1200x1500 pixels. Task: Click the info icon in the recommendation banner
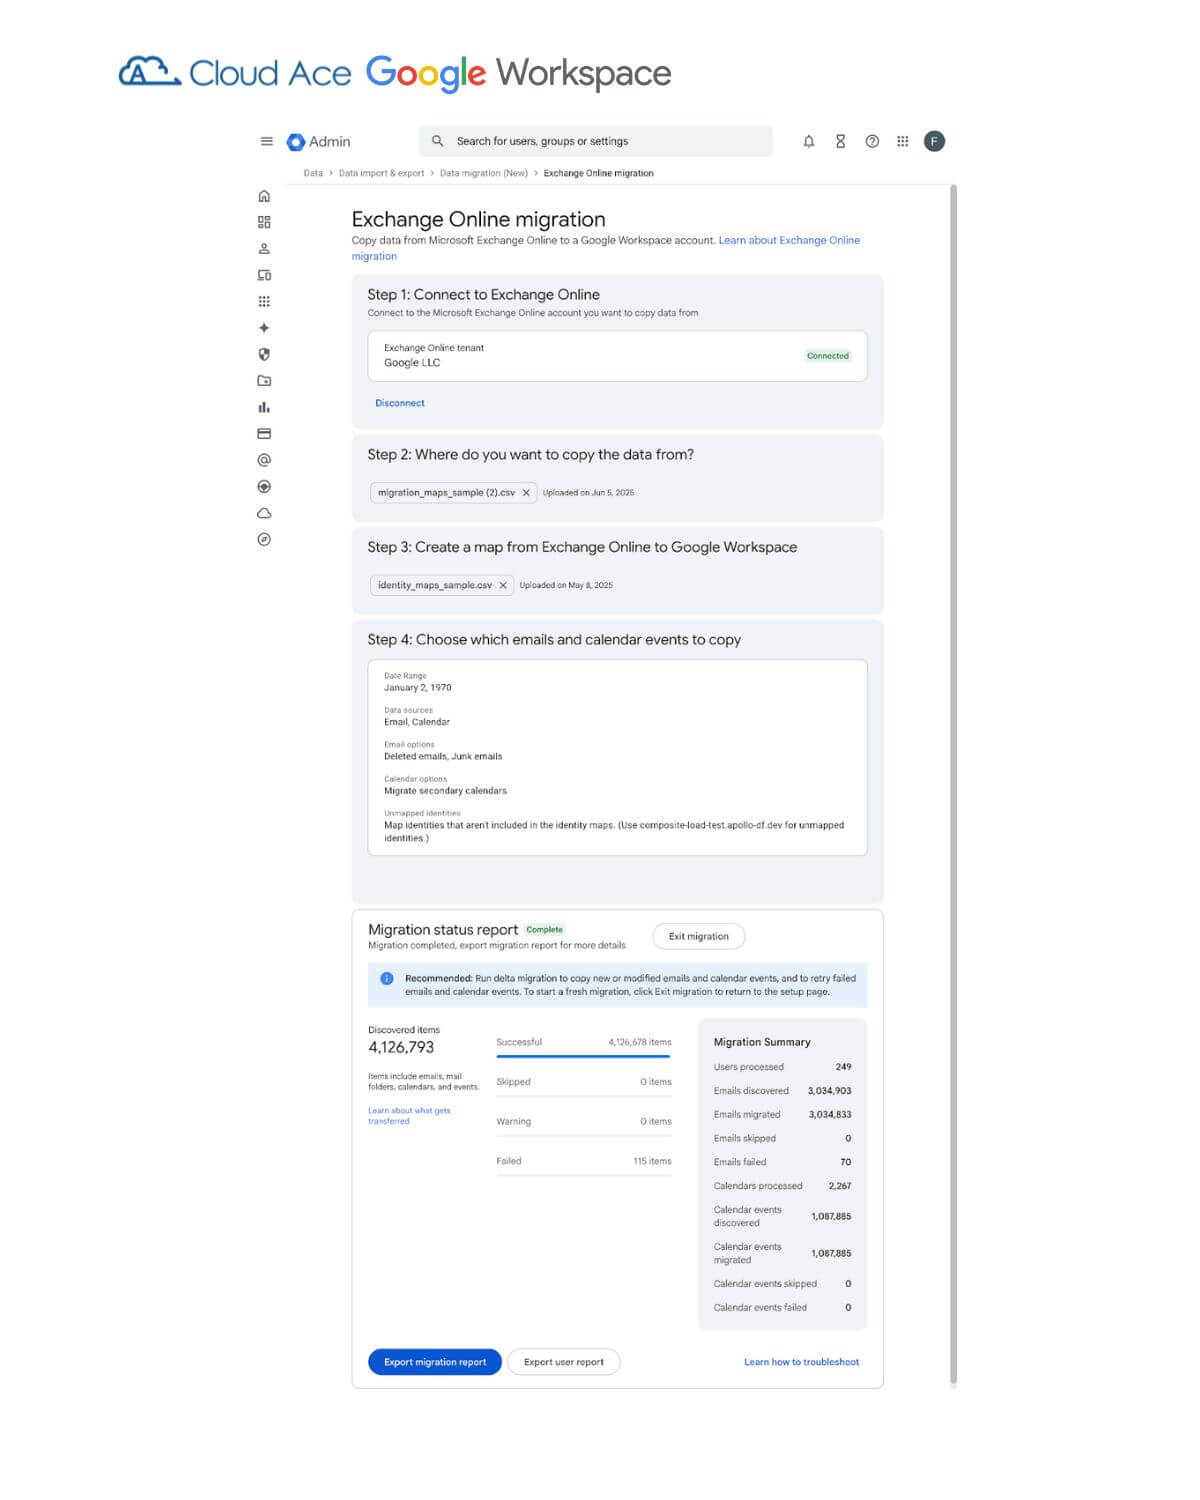pyautogui.click(x=387, y=978)
